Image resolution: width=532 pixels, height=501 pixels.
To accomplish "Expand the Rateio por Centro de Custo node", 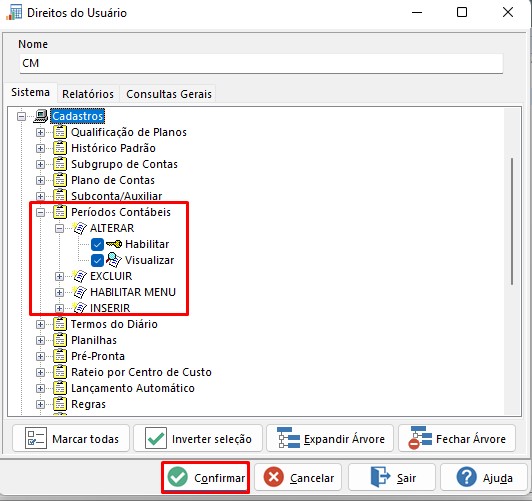I will click(x=40, y=372).
